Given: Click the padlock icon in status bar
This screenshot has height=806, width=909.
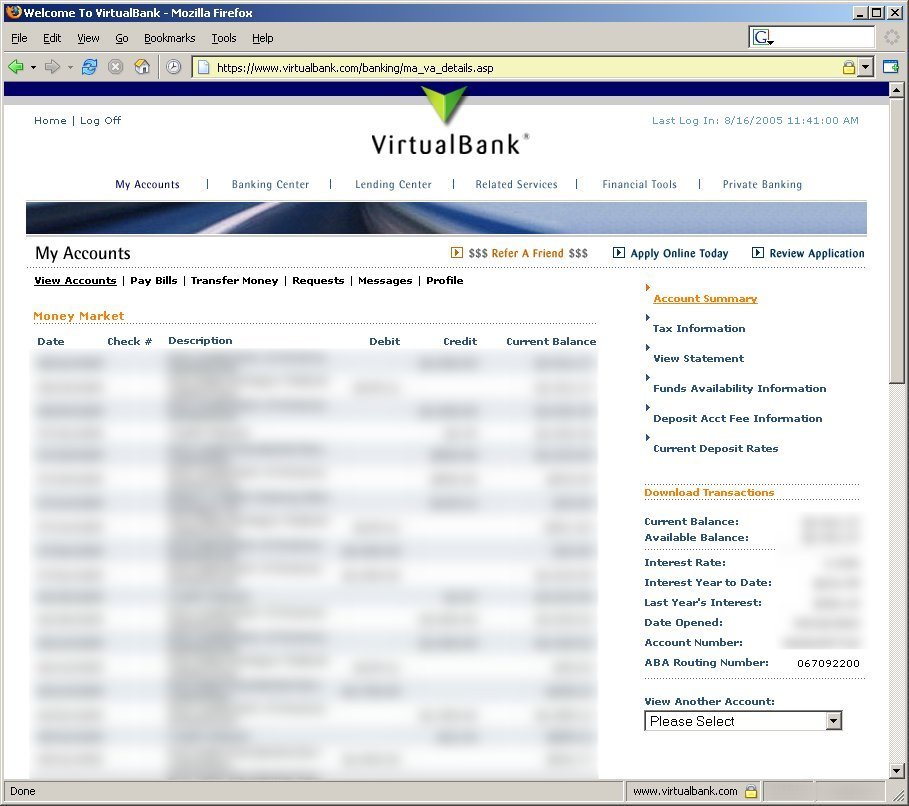Looking at the screenshot, I should 750,791.
